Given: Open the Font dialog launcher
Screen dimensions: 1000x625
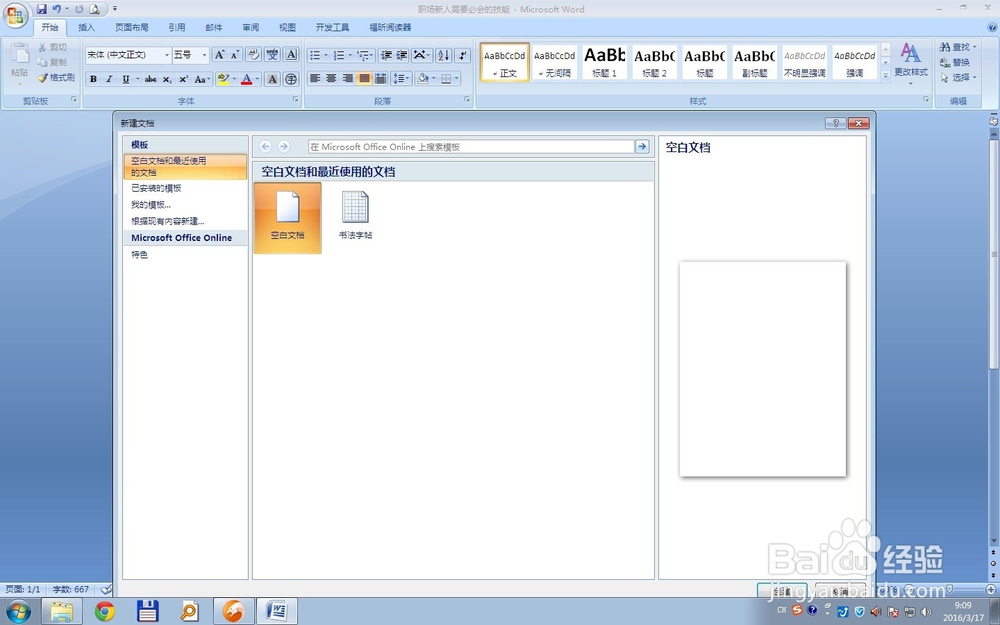Looking at the screenshot, I should pyautogui.click(x=296, y=100).
